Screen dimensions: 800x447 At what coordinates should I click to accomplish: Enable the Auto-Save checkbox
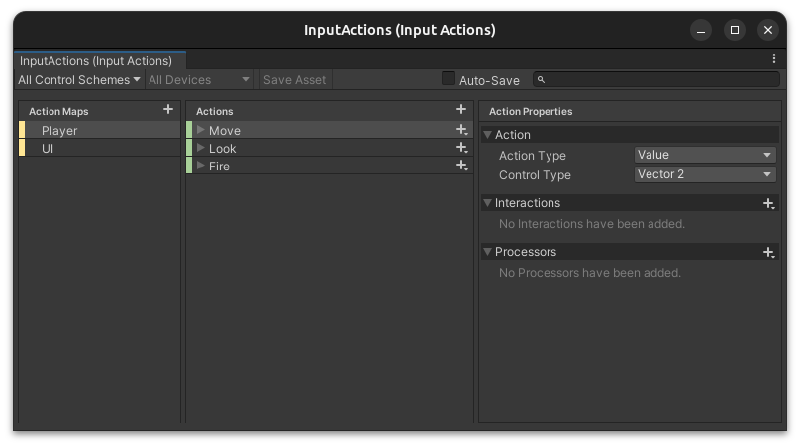click(x=448, y=79)
